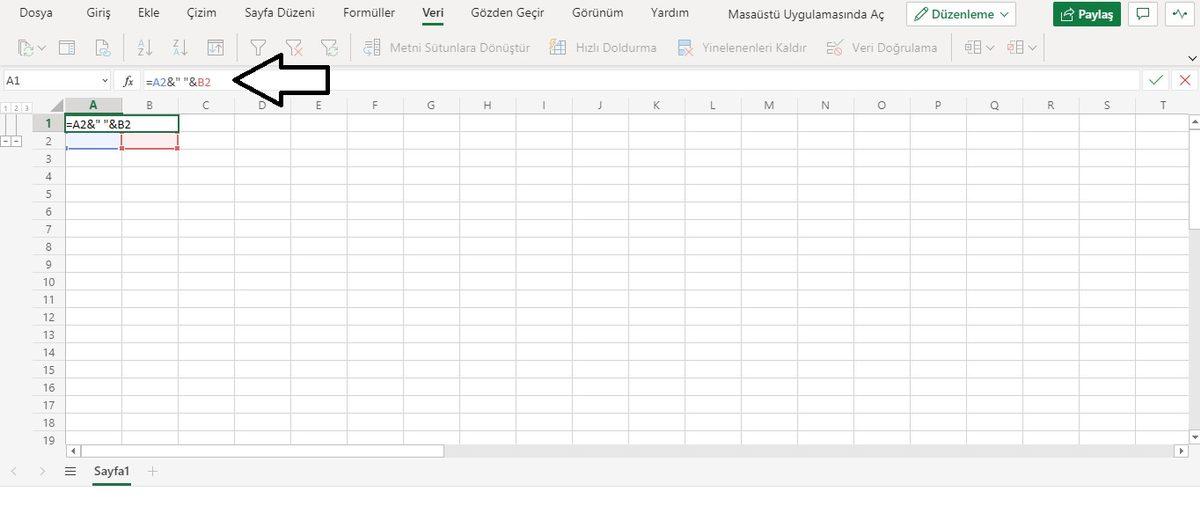Open the Dosya menu
The height and width of the screenshot is (528, 1200).
[x=36, y=13]
